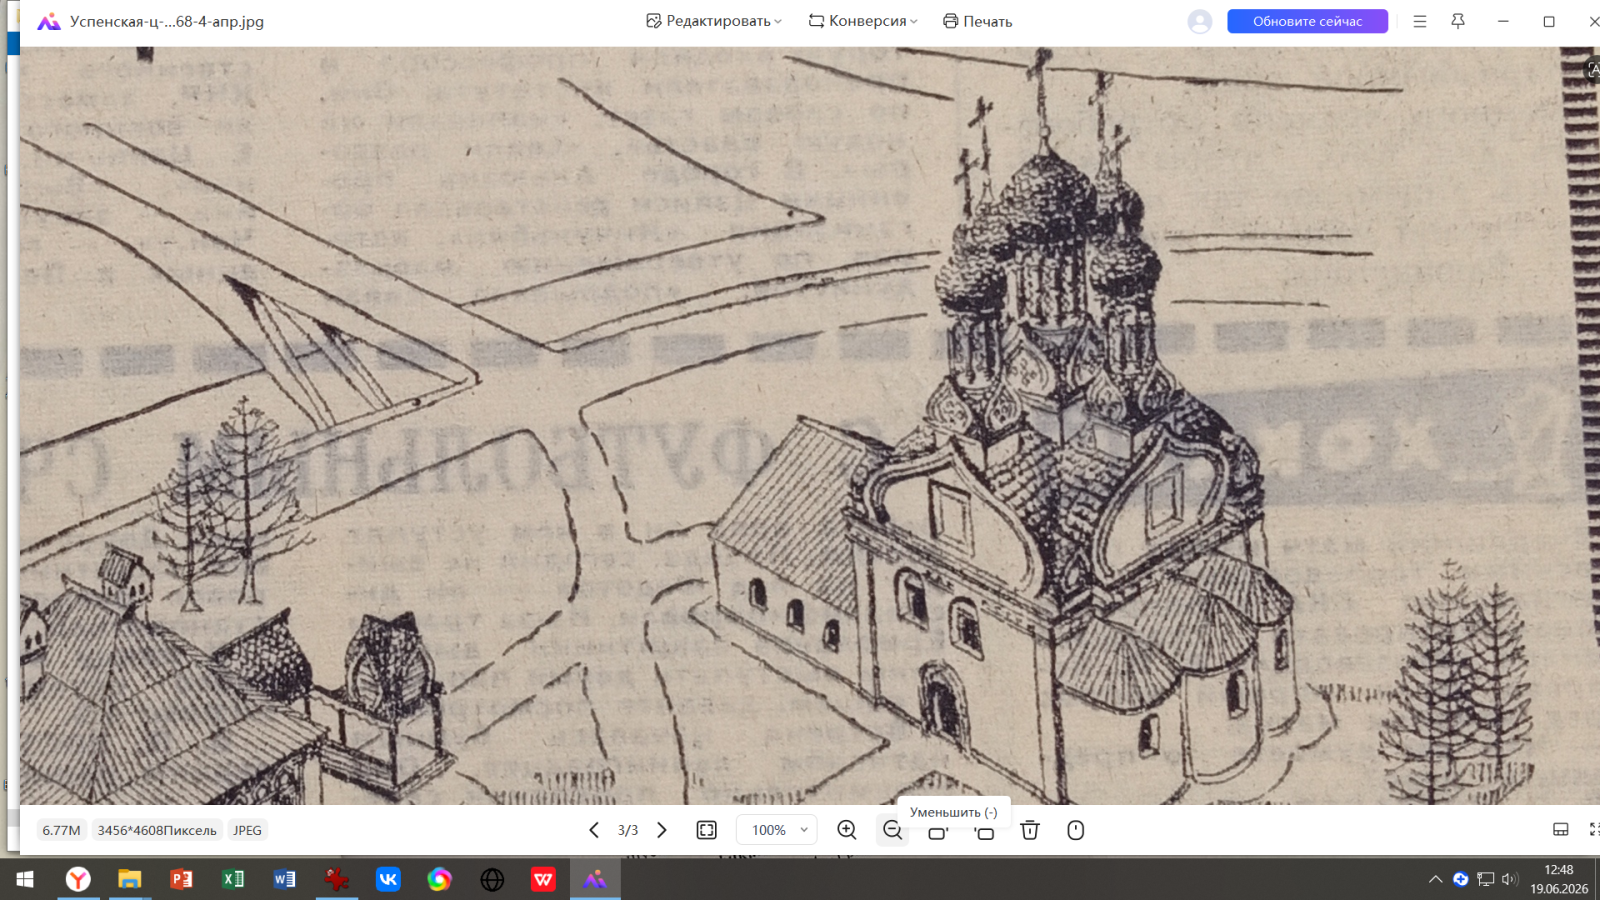
Task: Click the network tray icon
Action: pos(1486,879)
